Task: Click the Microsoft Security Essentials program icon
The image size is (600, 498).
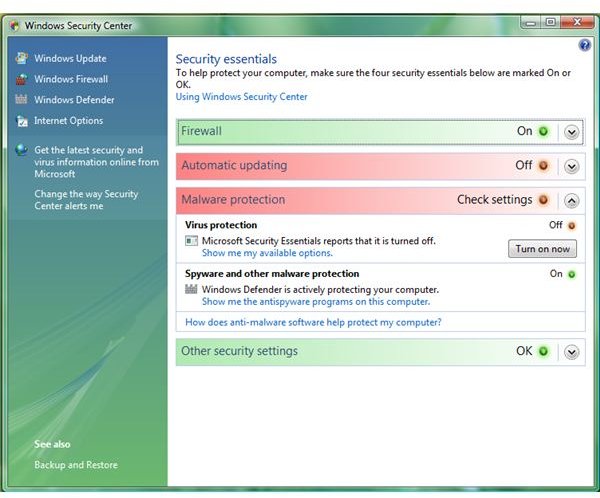Action: (x=191, y=241)
